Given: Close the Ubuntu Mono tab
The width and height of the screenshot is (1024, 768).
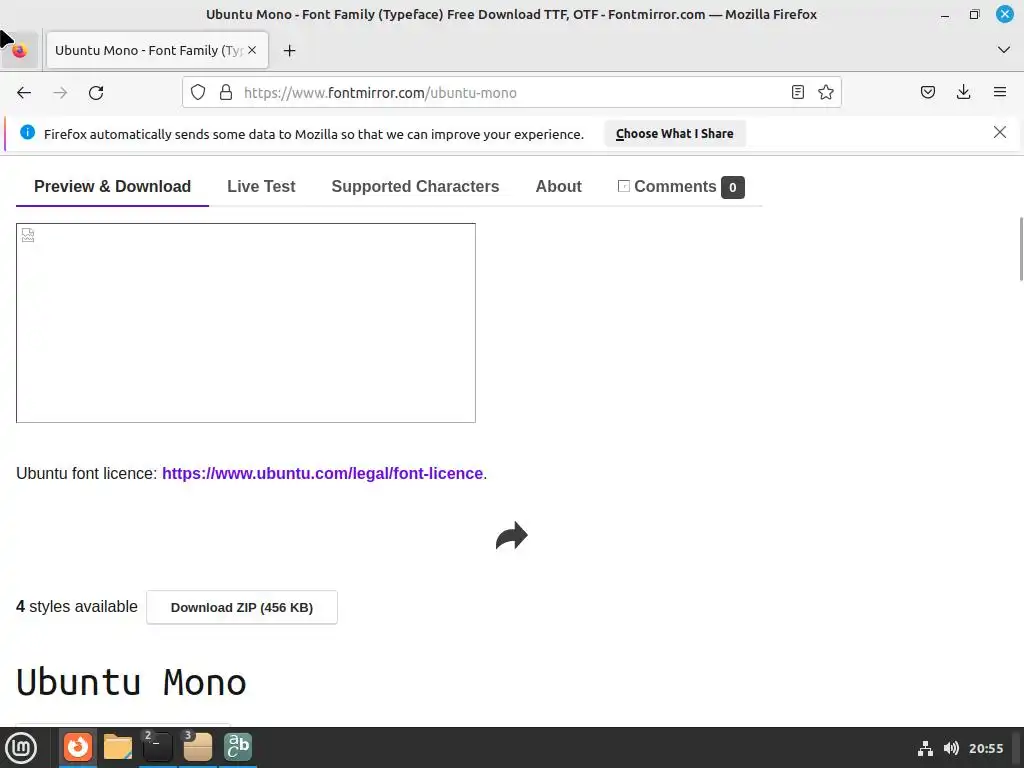Looking at the screenshot, I should tap(252, 50).
